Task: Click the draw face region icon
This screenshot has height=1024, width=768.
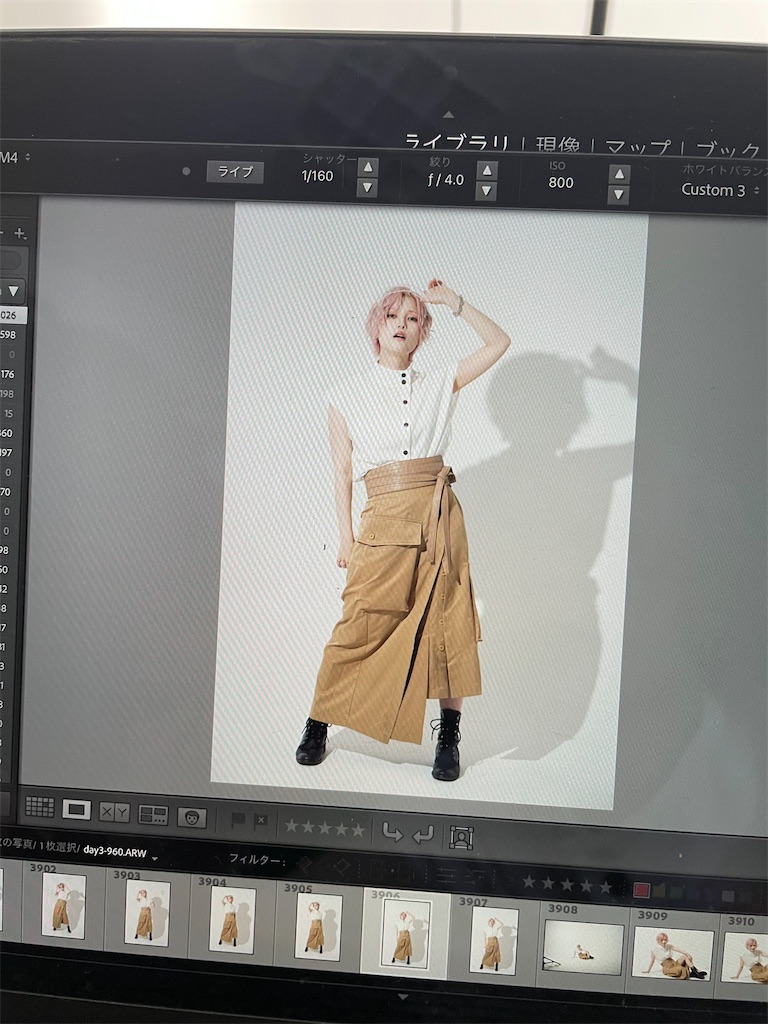Action: pos(461,837)
